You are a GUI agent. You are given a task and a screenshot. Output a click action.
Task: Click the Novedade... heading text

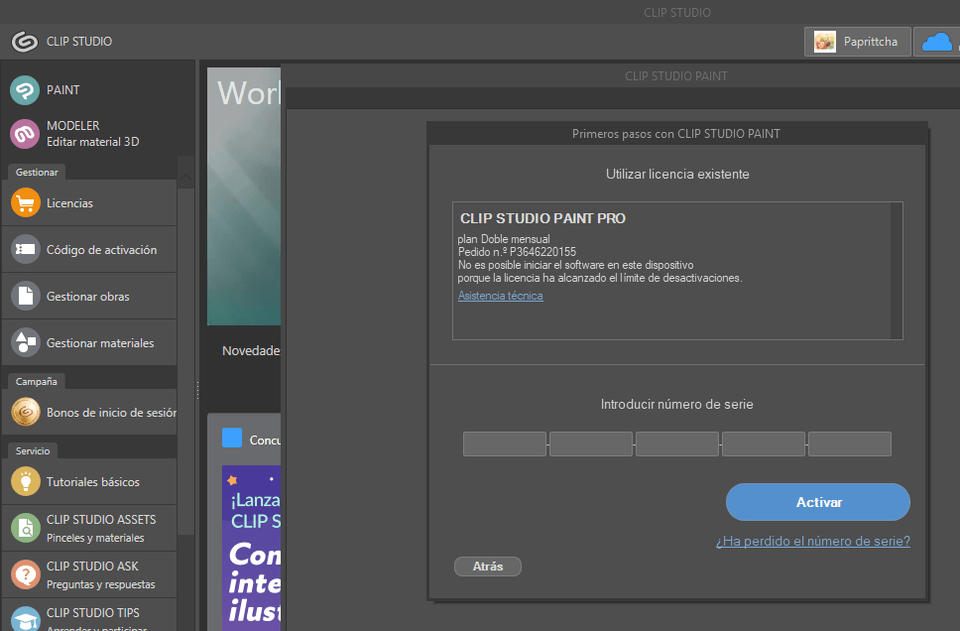point(251,351)
